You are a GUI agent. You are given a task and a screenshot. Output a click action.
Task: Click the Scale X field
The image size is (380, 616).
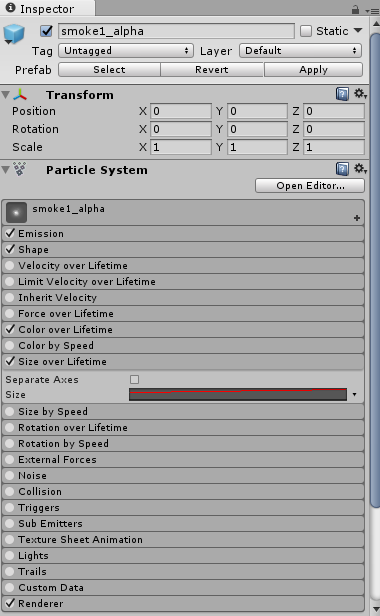click(x=181, y=147)
